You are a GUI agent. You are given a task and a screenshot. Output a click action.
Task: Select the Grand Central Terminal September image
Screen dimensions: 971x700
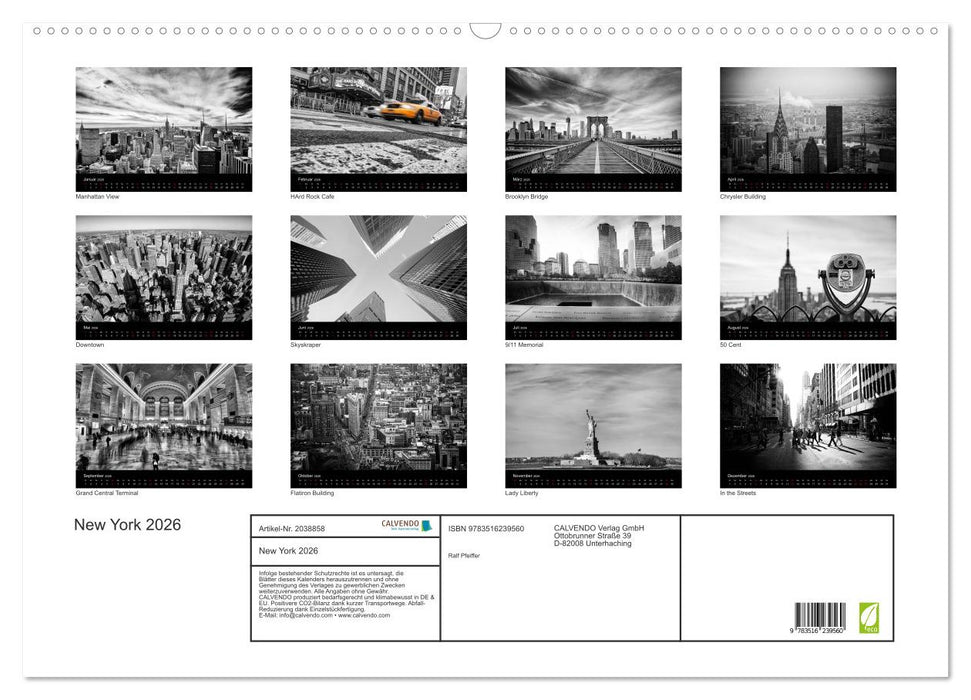162,425
